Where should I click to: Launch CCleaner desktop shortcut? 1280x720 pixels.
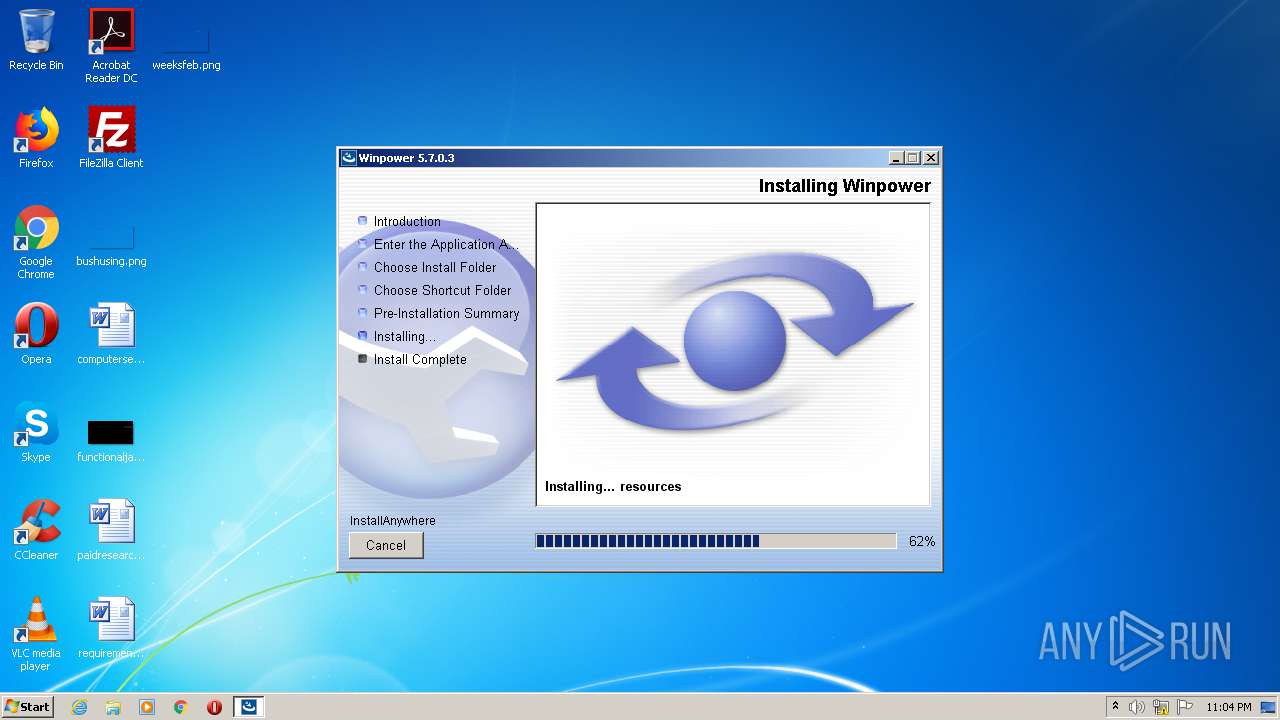click(x=36, y=530)
